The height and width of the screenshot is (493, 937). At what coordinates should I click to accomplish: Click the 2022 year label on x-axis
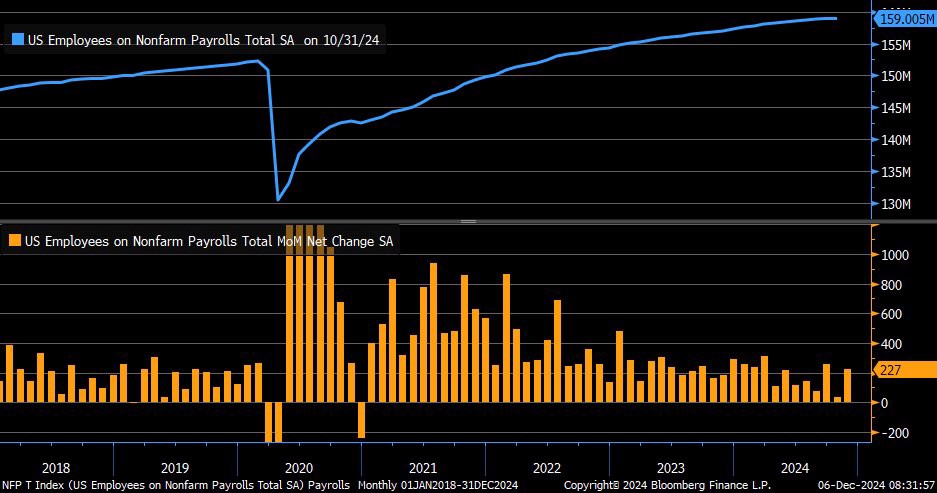547,468
